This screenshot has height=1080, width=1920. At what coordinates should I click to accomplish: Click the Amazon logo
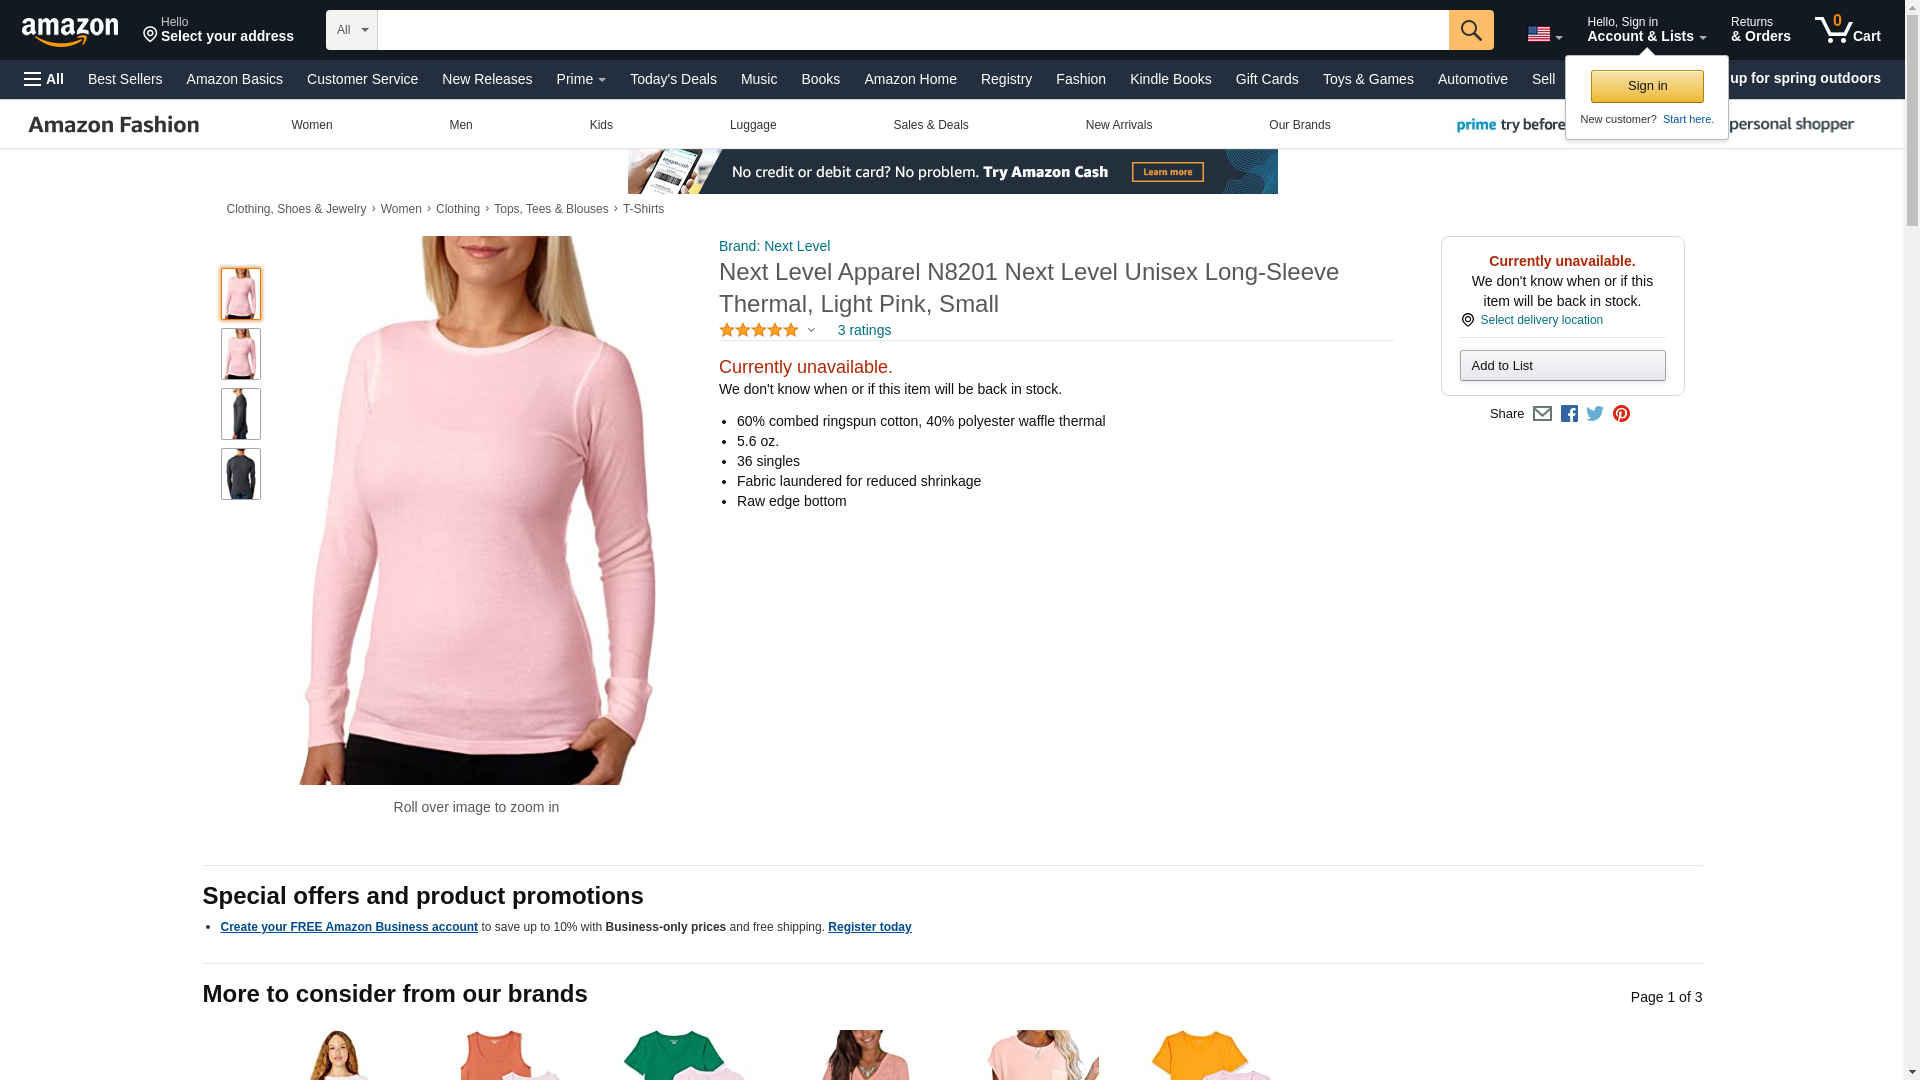70,31
